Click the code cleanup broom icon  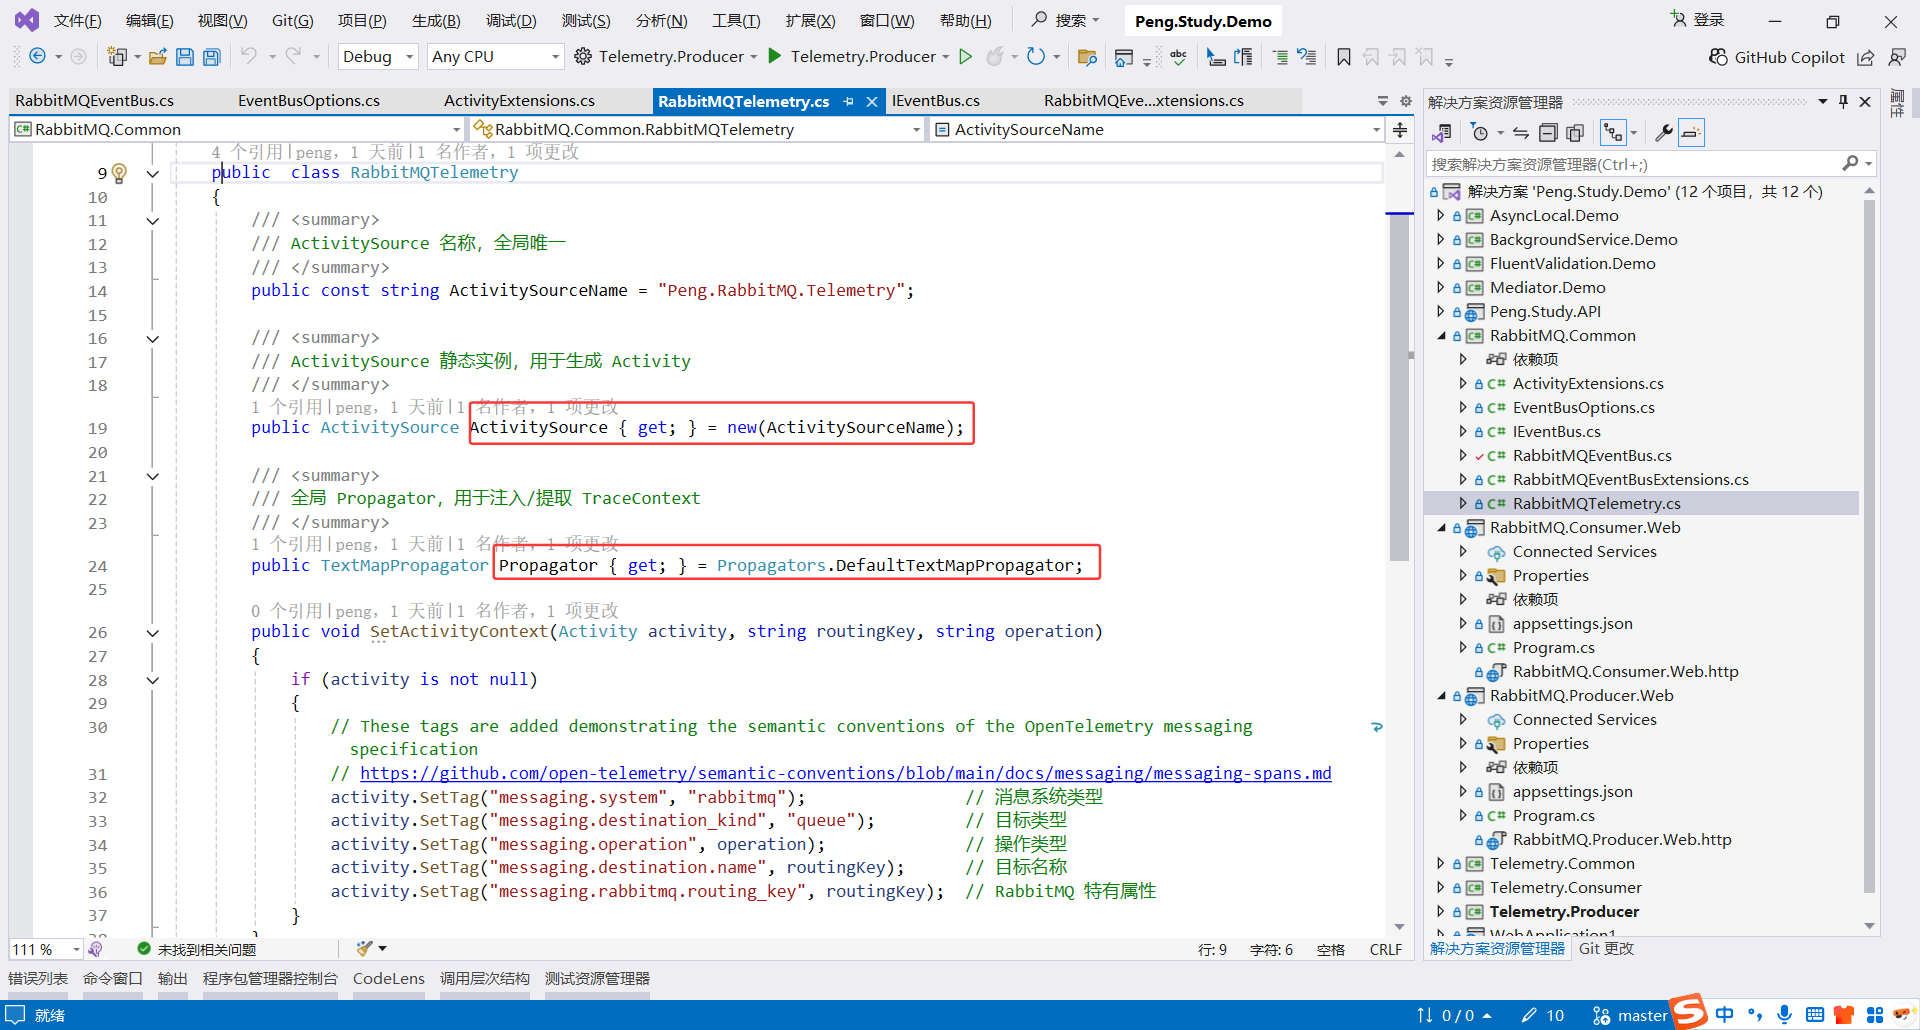(x=364, y=948)
